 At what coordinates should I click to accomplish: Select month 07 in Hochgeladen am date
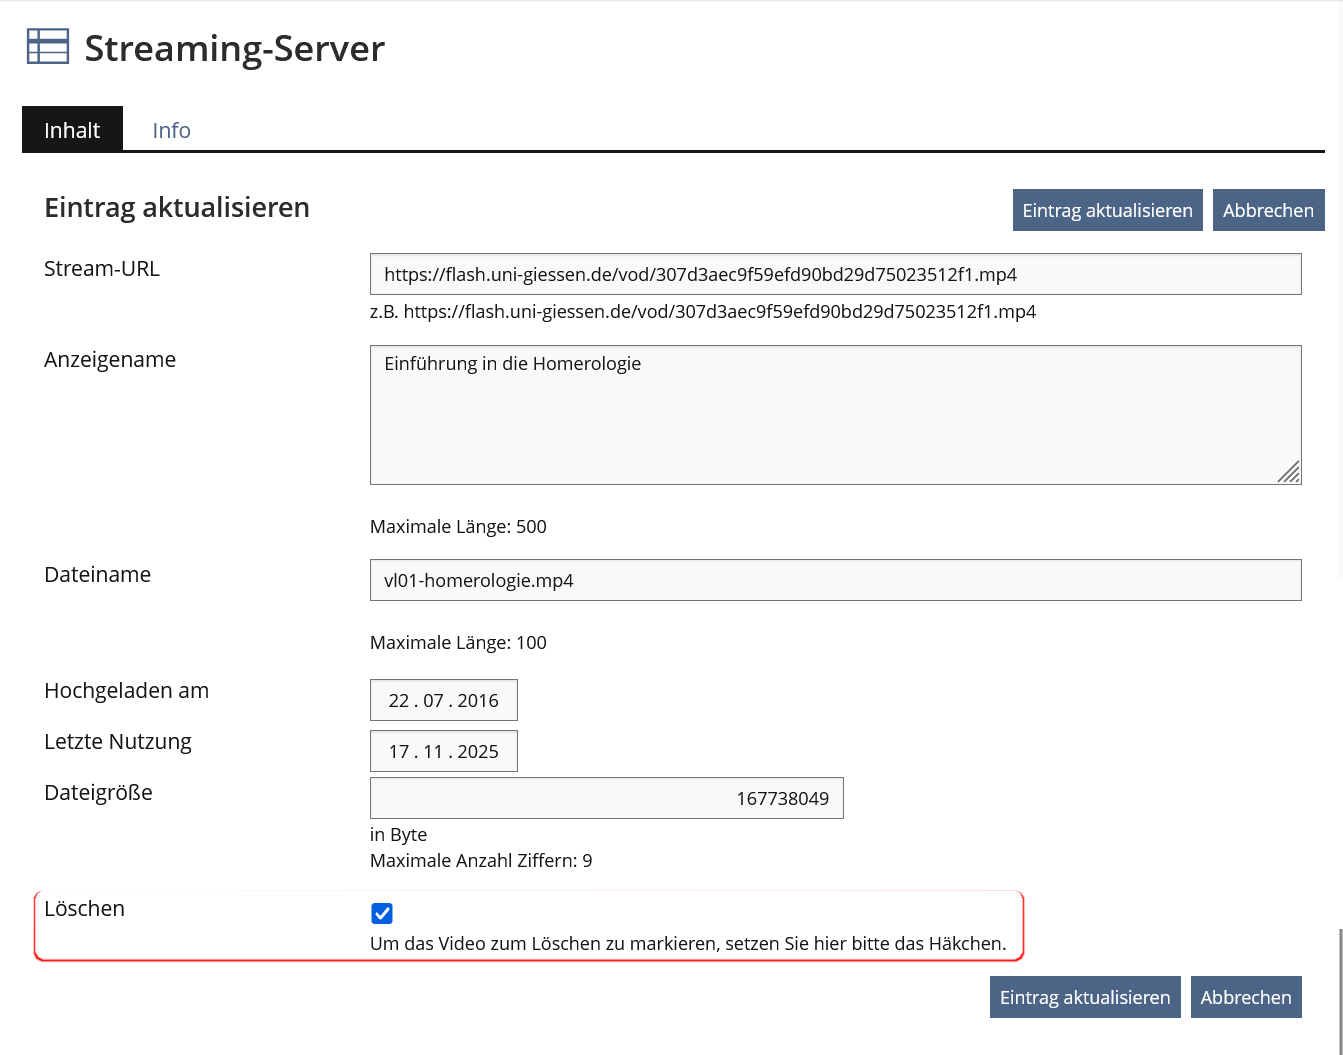(433, 700)
